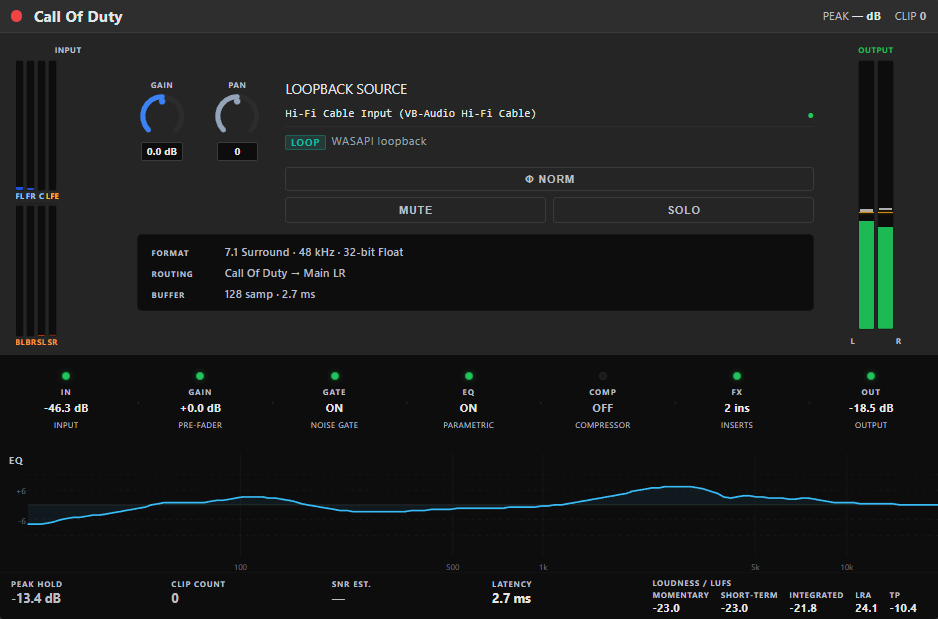This screenshot has height=619, width=938.
Task: Enable the COMP compressor stage
Action: 602,400
